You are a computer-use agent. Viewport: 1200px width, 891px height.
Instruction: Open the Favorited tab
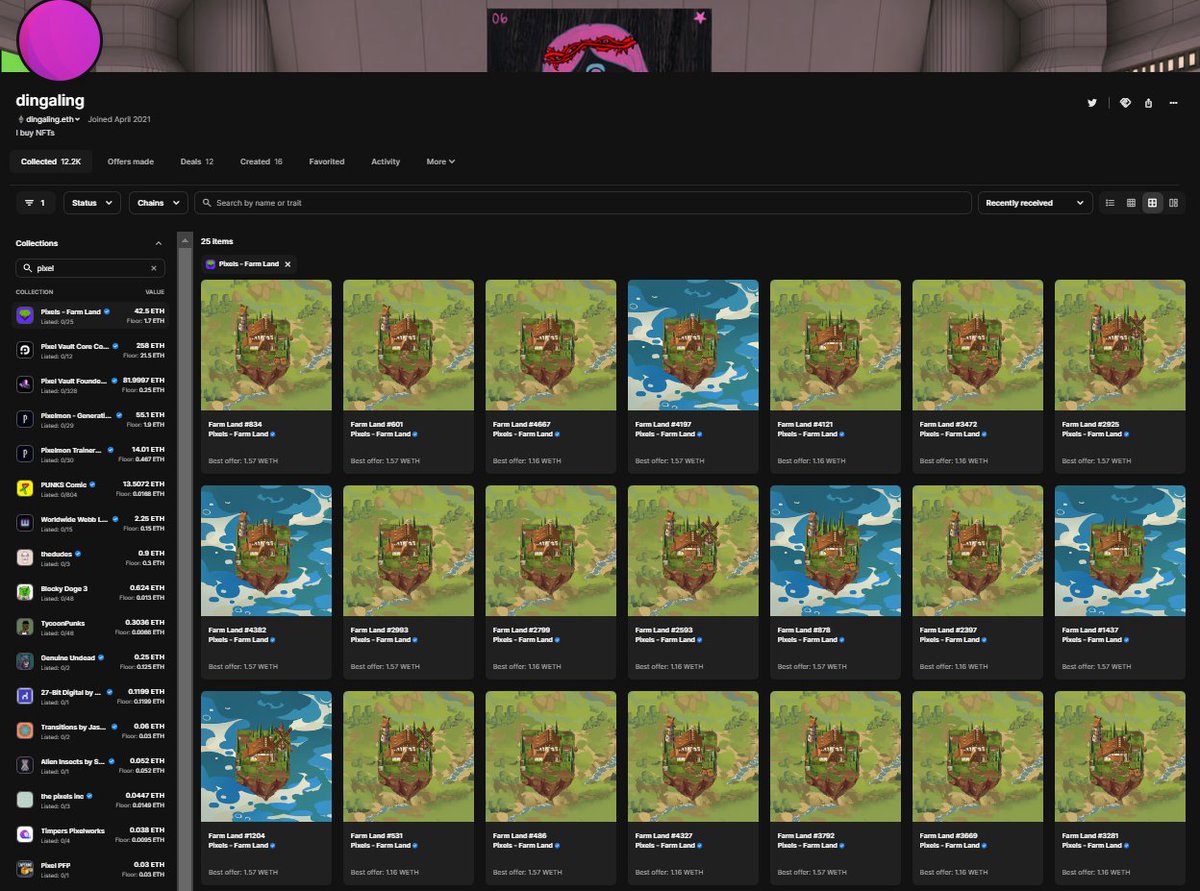[326, 161]
